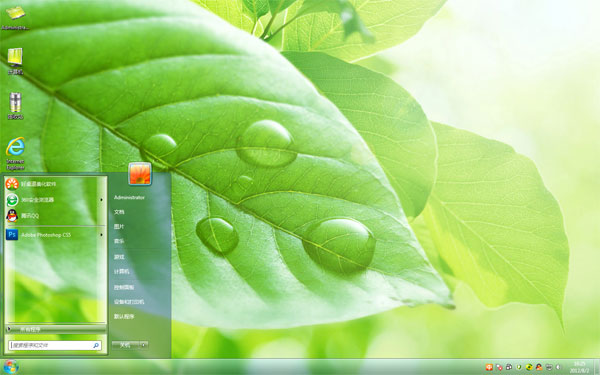Viewport: 600px width, 375px height.
Task: Click the Shut down (关机) button
Action: point(126,345)
